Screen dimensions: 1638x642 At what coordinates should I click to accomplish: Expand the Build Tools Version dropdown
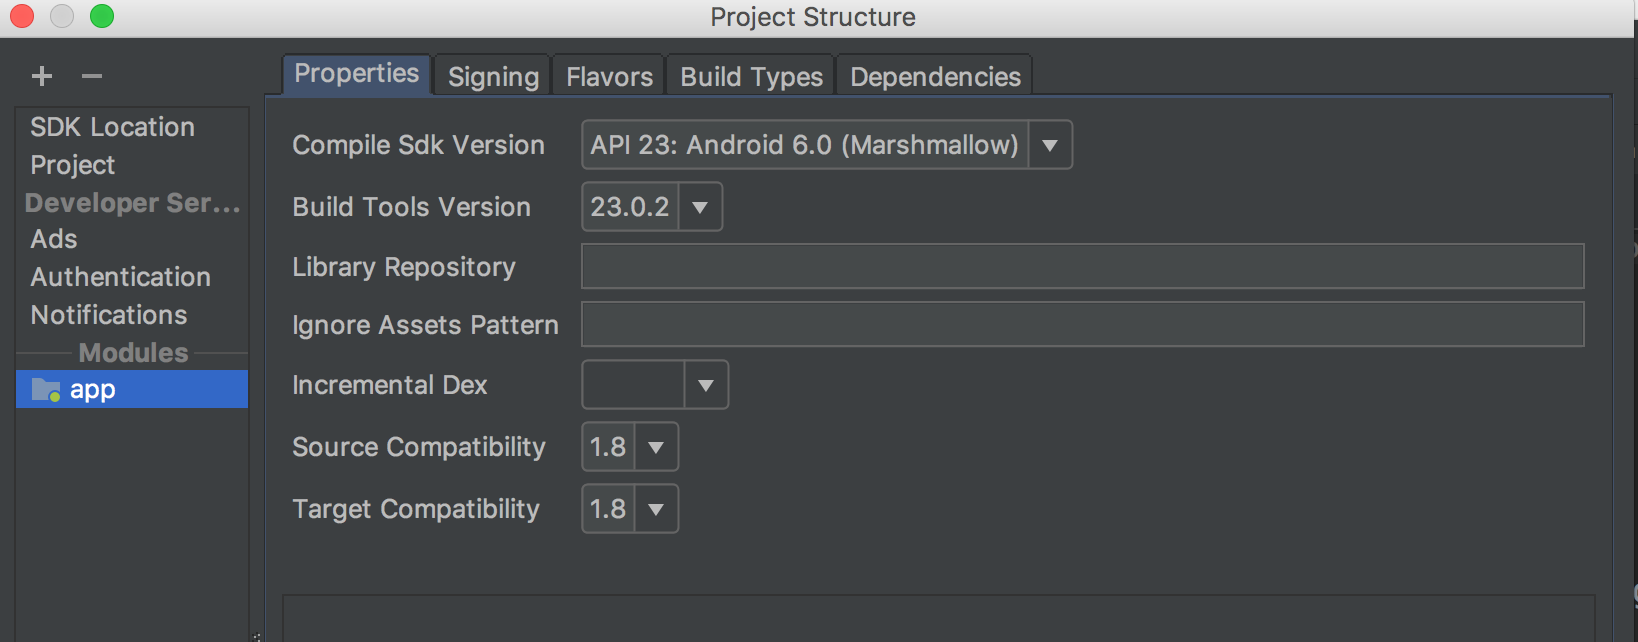[x=700, y=207]
